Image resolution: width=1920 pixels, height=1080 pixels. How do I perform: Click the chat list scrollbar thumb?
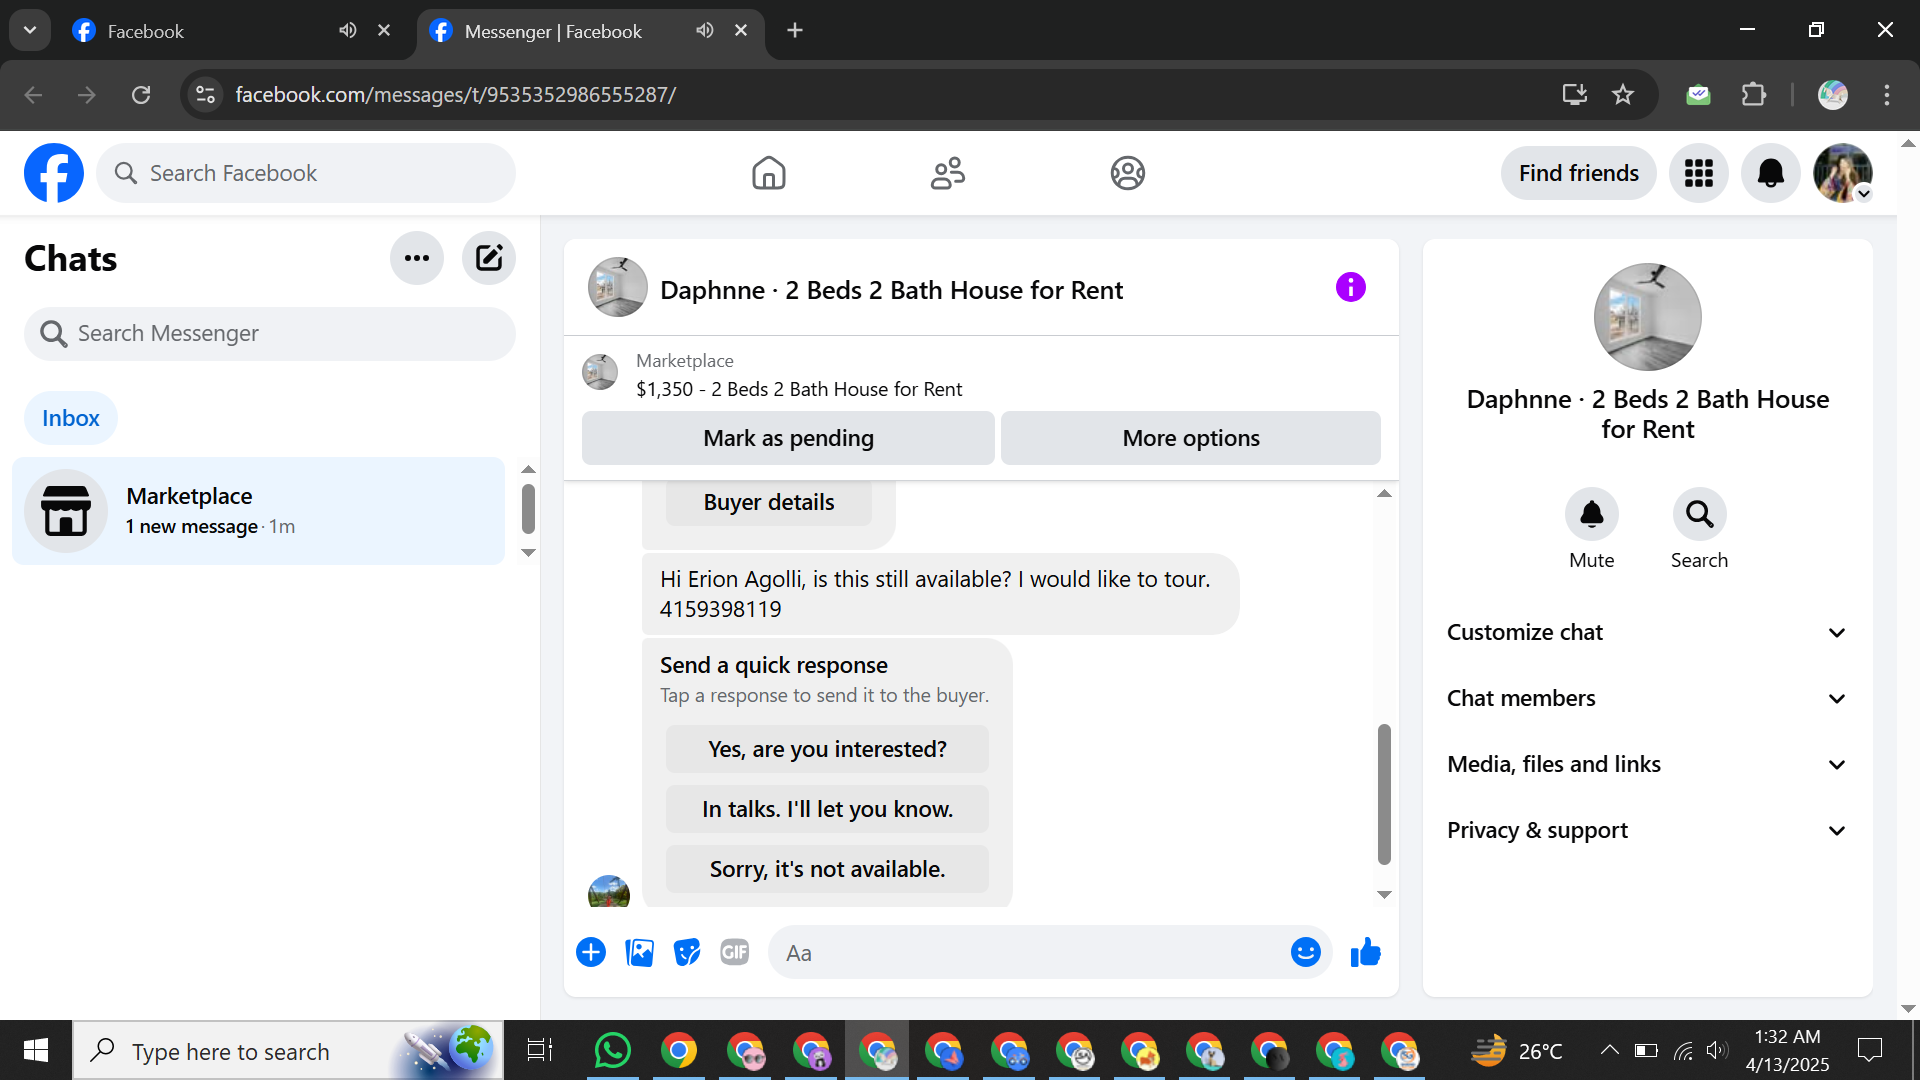(528, 509)
